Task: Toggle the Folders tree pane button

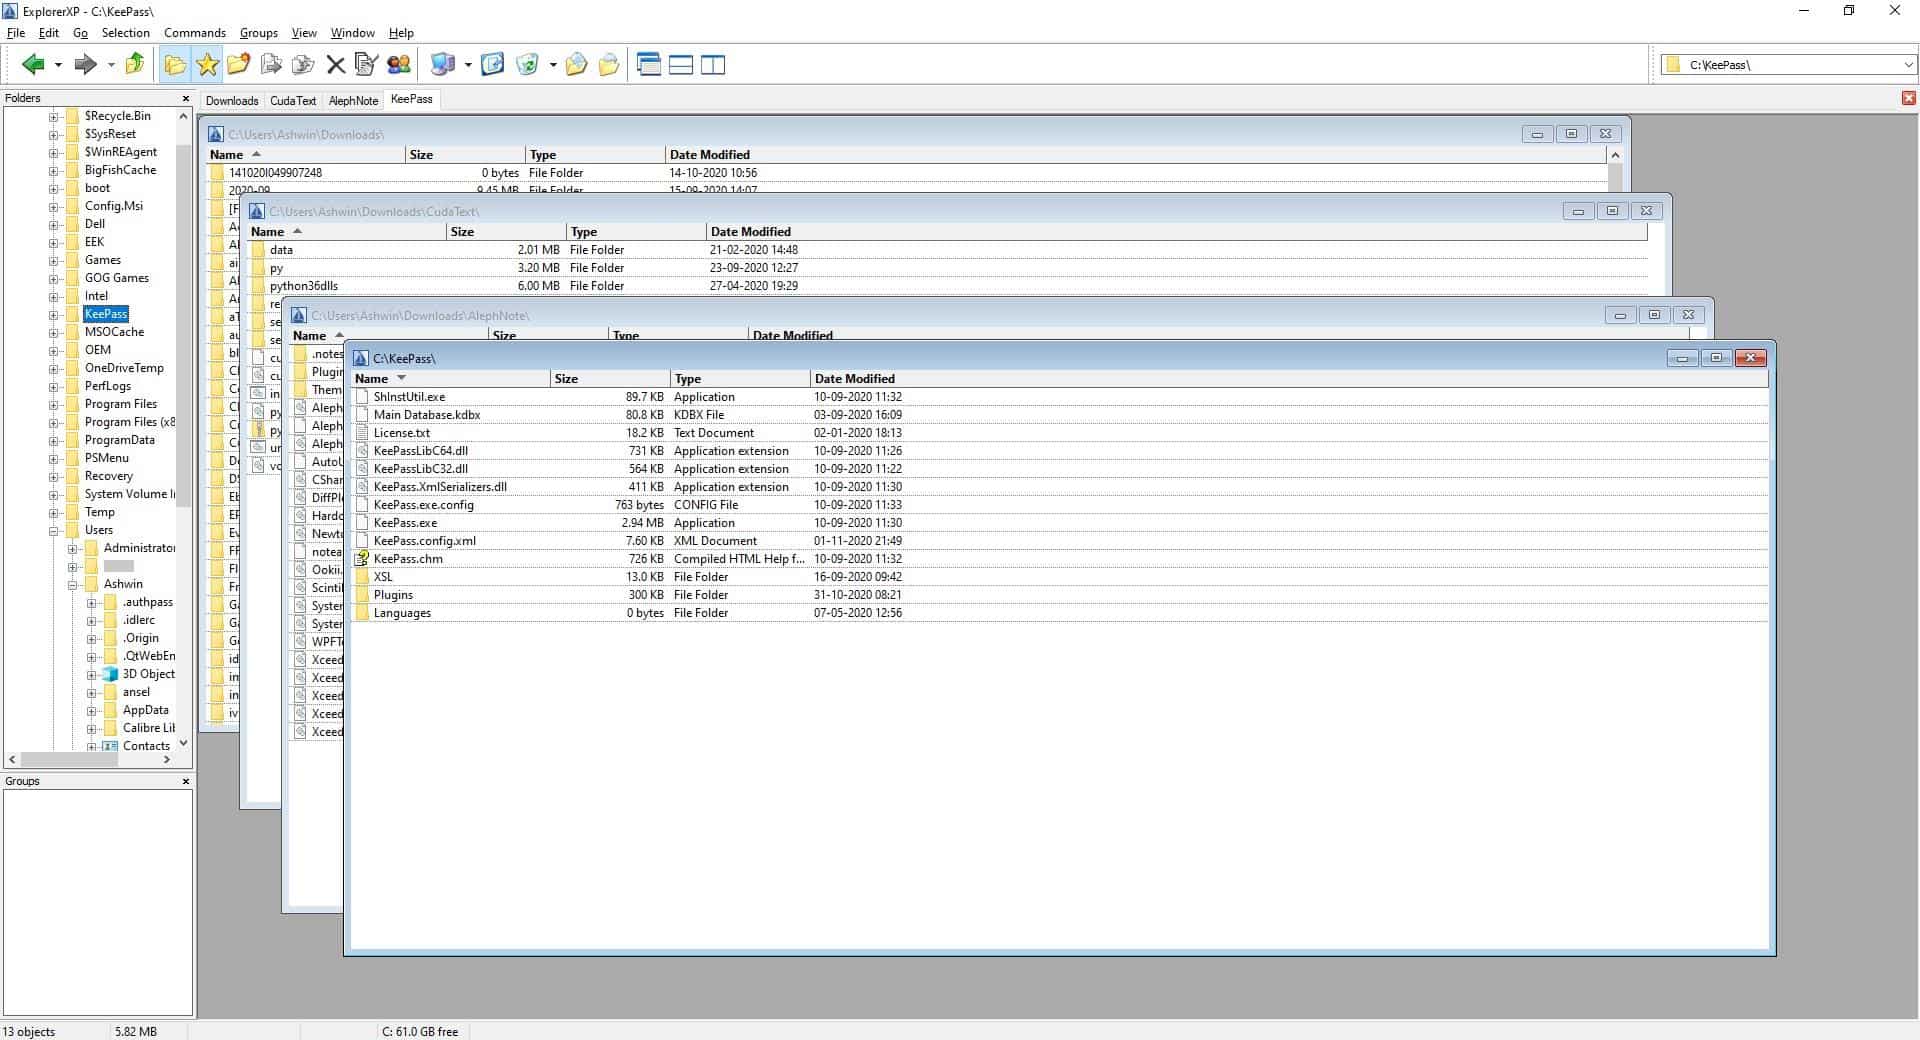Action: [175, 65]
